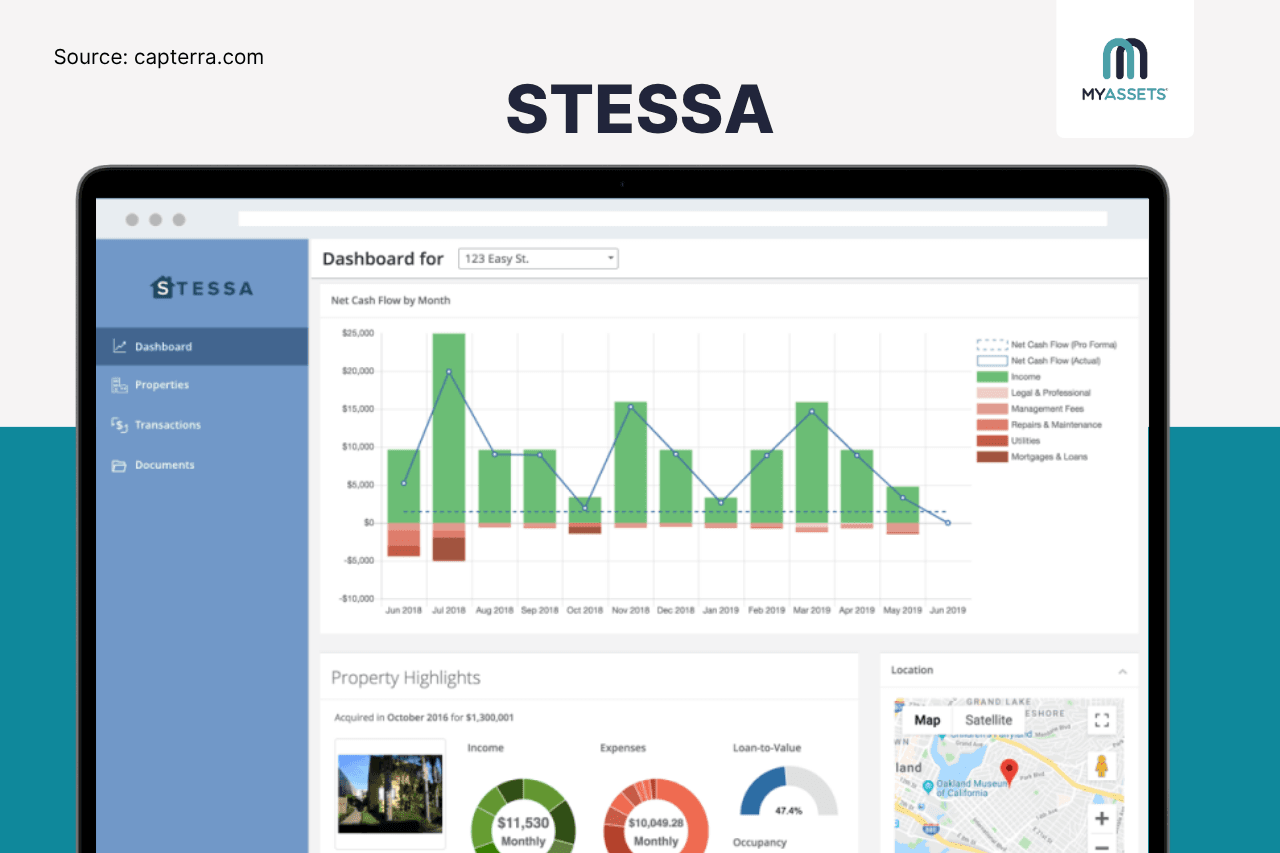Toggle Income series in chart legend
The width and height of the screenshot is (1280, 853).
[1008, 377]
